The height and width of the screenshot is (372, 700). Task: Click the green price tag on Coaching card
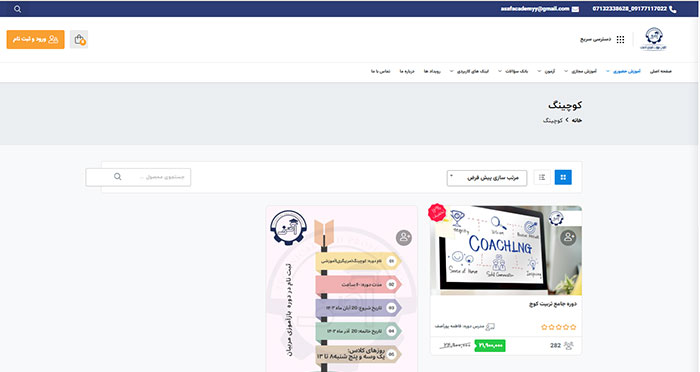click(x=490, y=345)
